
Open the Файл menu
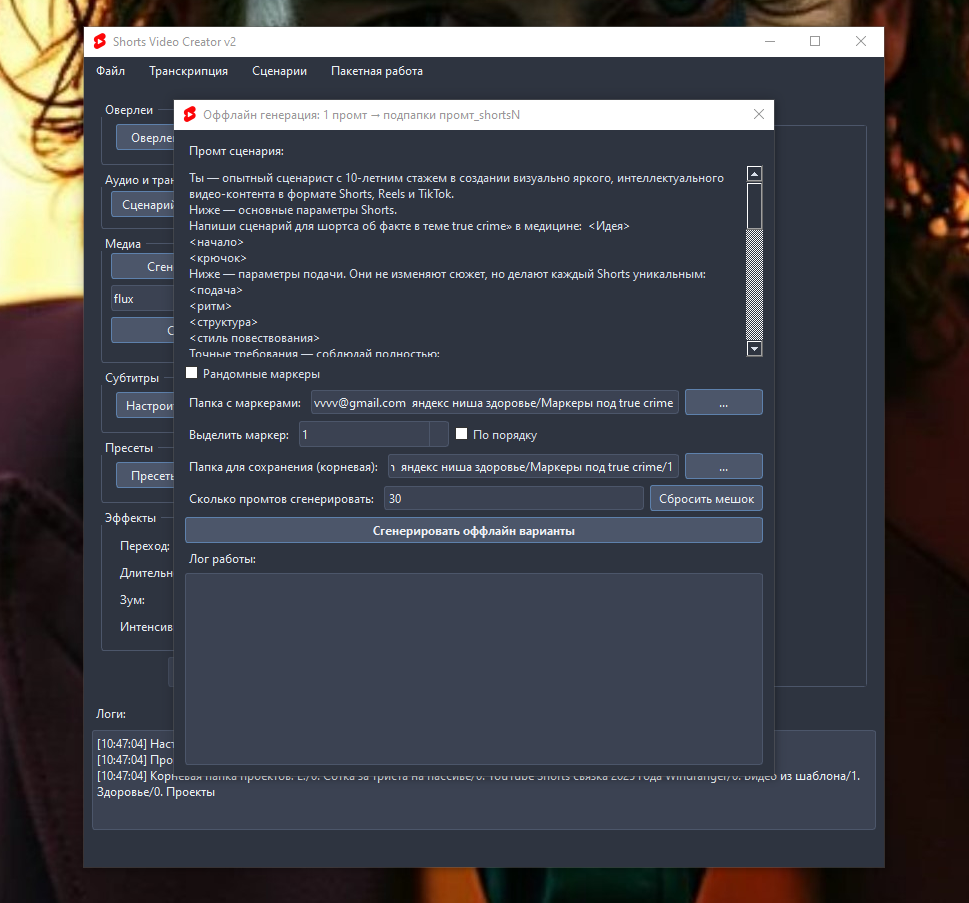(x=111, y=71)
